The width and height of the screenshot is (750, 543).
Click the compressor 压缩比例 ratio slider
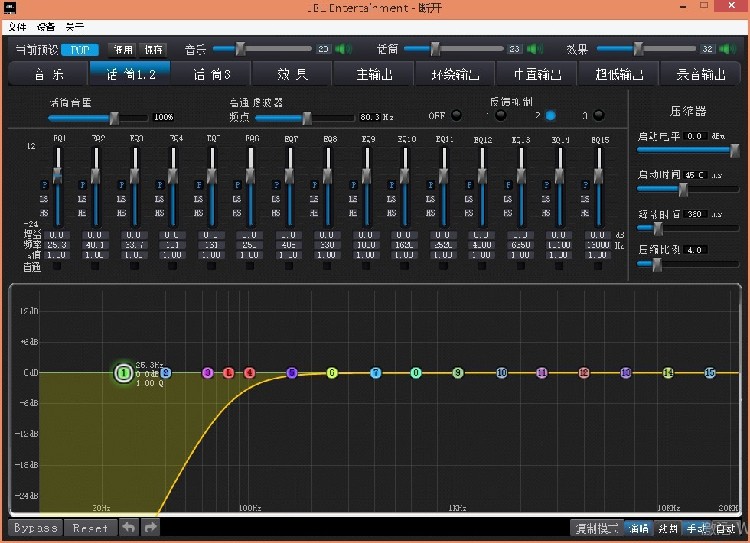click(687, 264)
